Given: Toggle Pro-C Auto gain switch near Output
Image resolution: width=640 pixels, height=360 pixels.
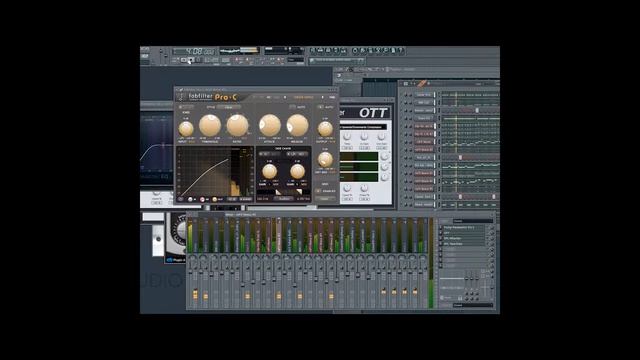Looking at the screenshot, I should tap(320, 107).
